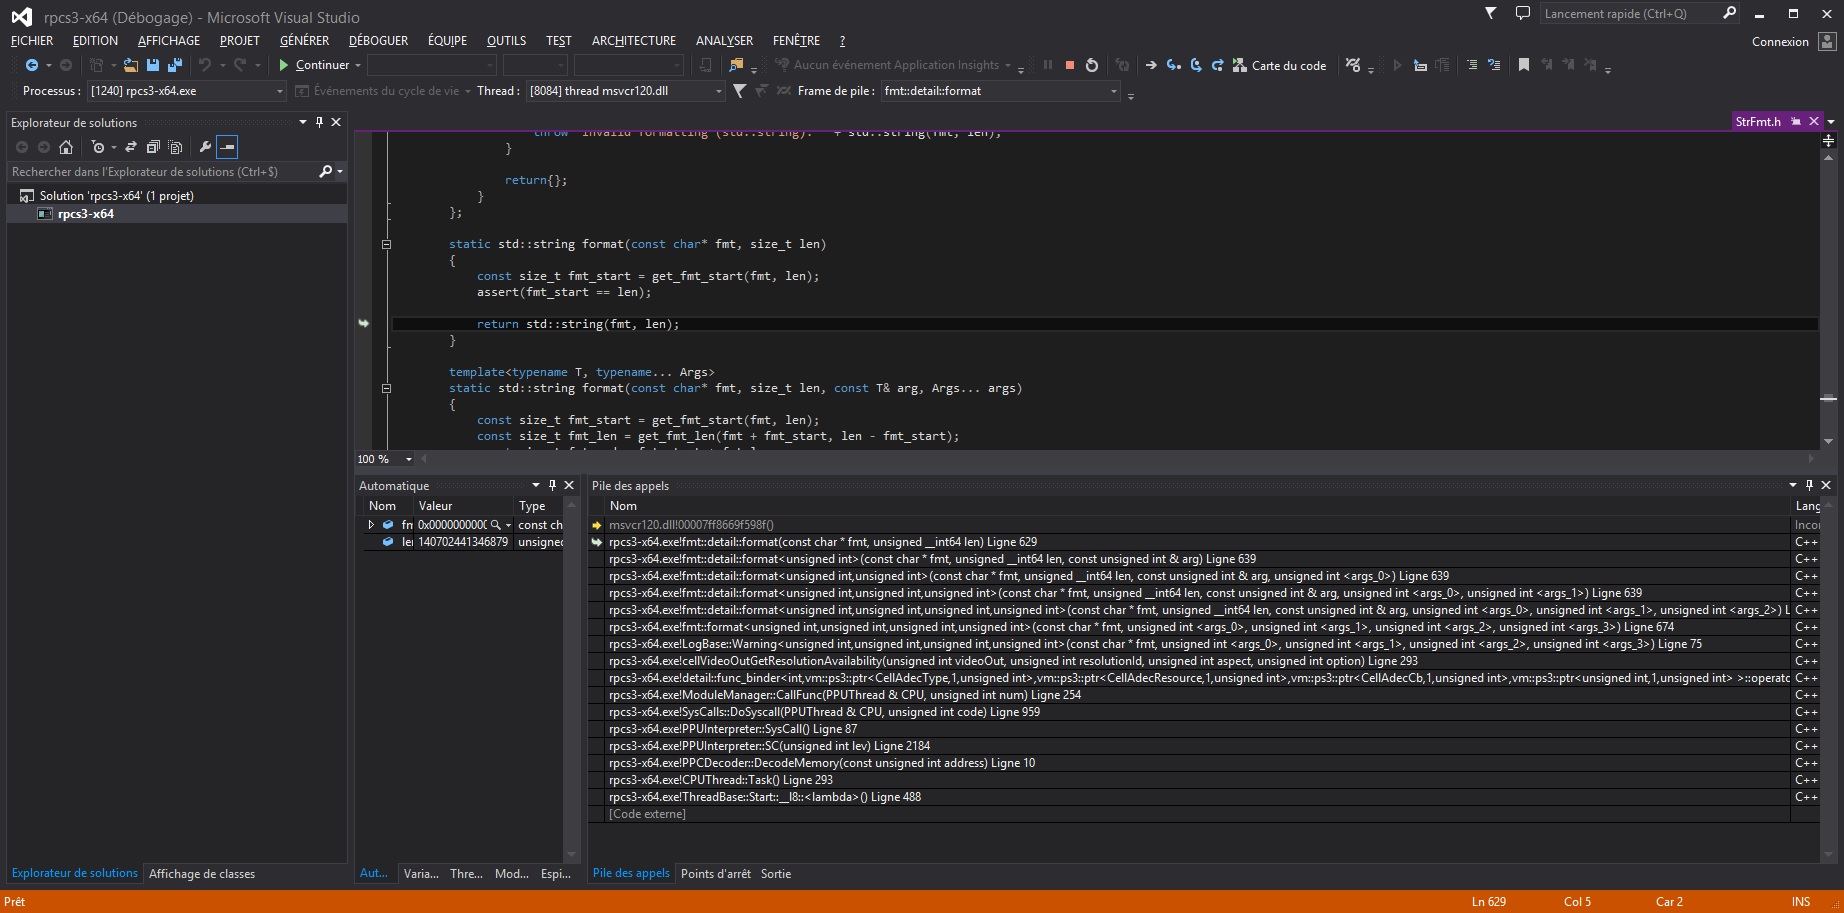
Task: Close the StrFmt.h document tab
Action: click(1813, 121)
